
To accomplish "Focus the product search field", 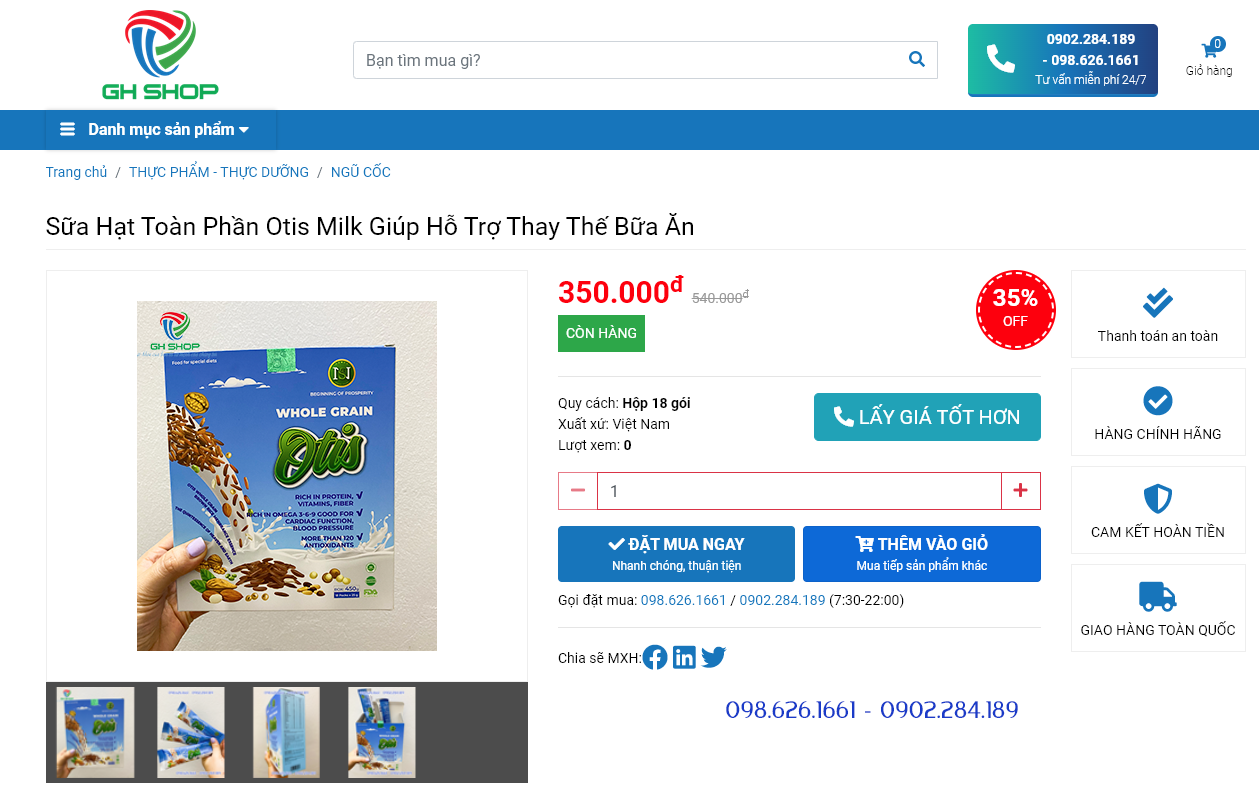I will (629, 60).
